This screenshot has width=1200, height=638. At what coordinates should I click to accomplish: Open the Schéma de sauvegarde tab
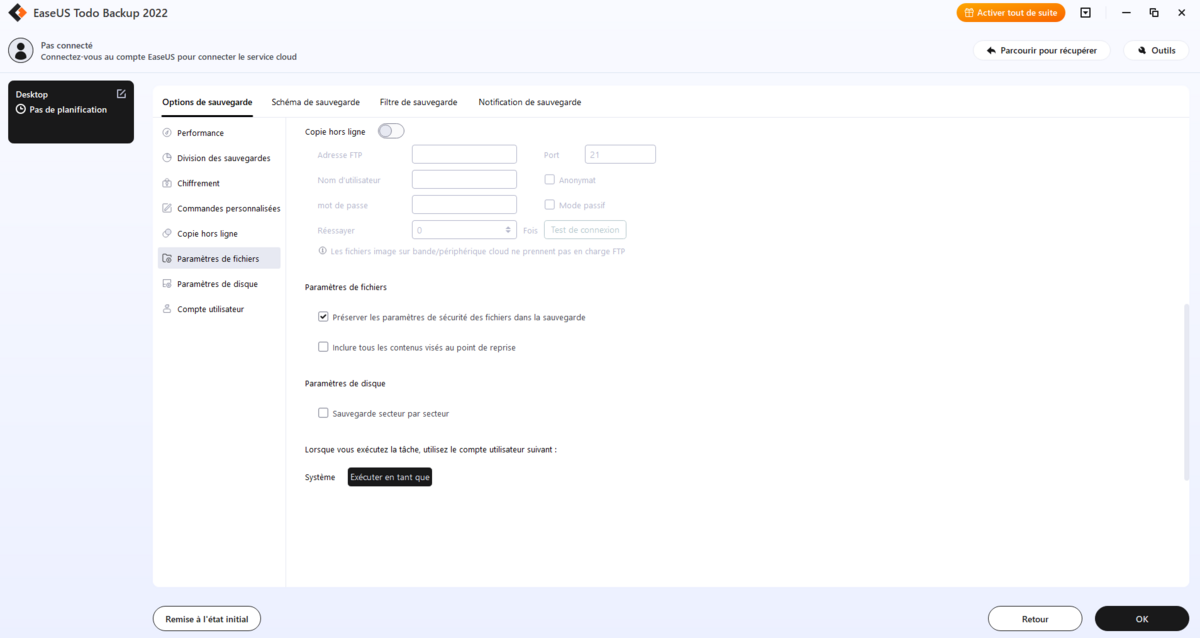click(x=316, y=102)
